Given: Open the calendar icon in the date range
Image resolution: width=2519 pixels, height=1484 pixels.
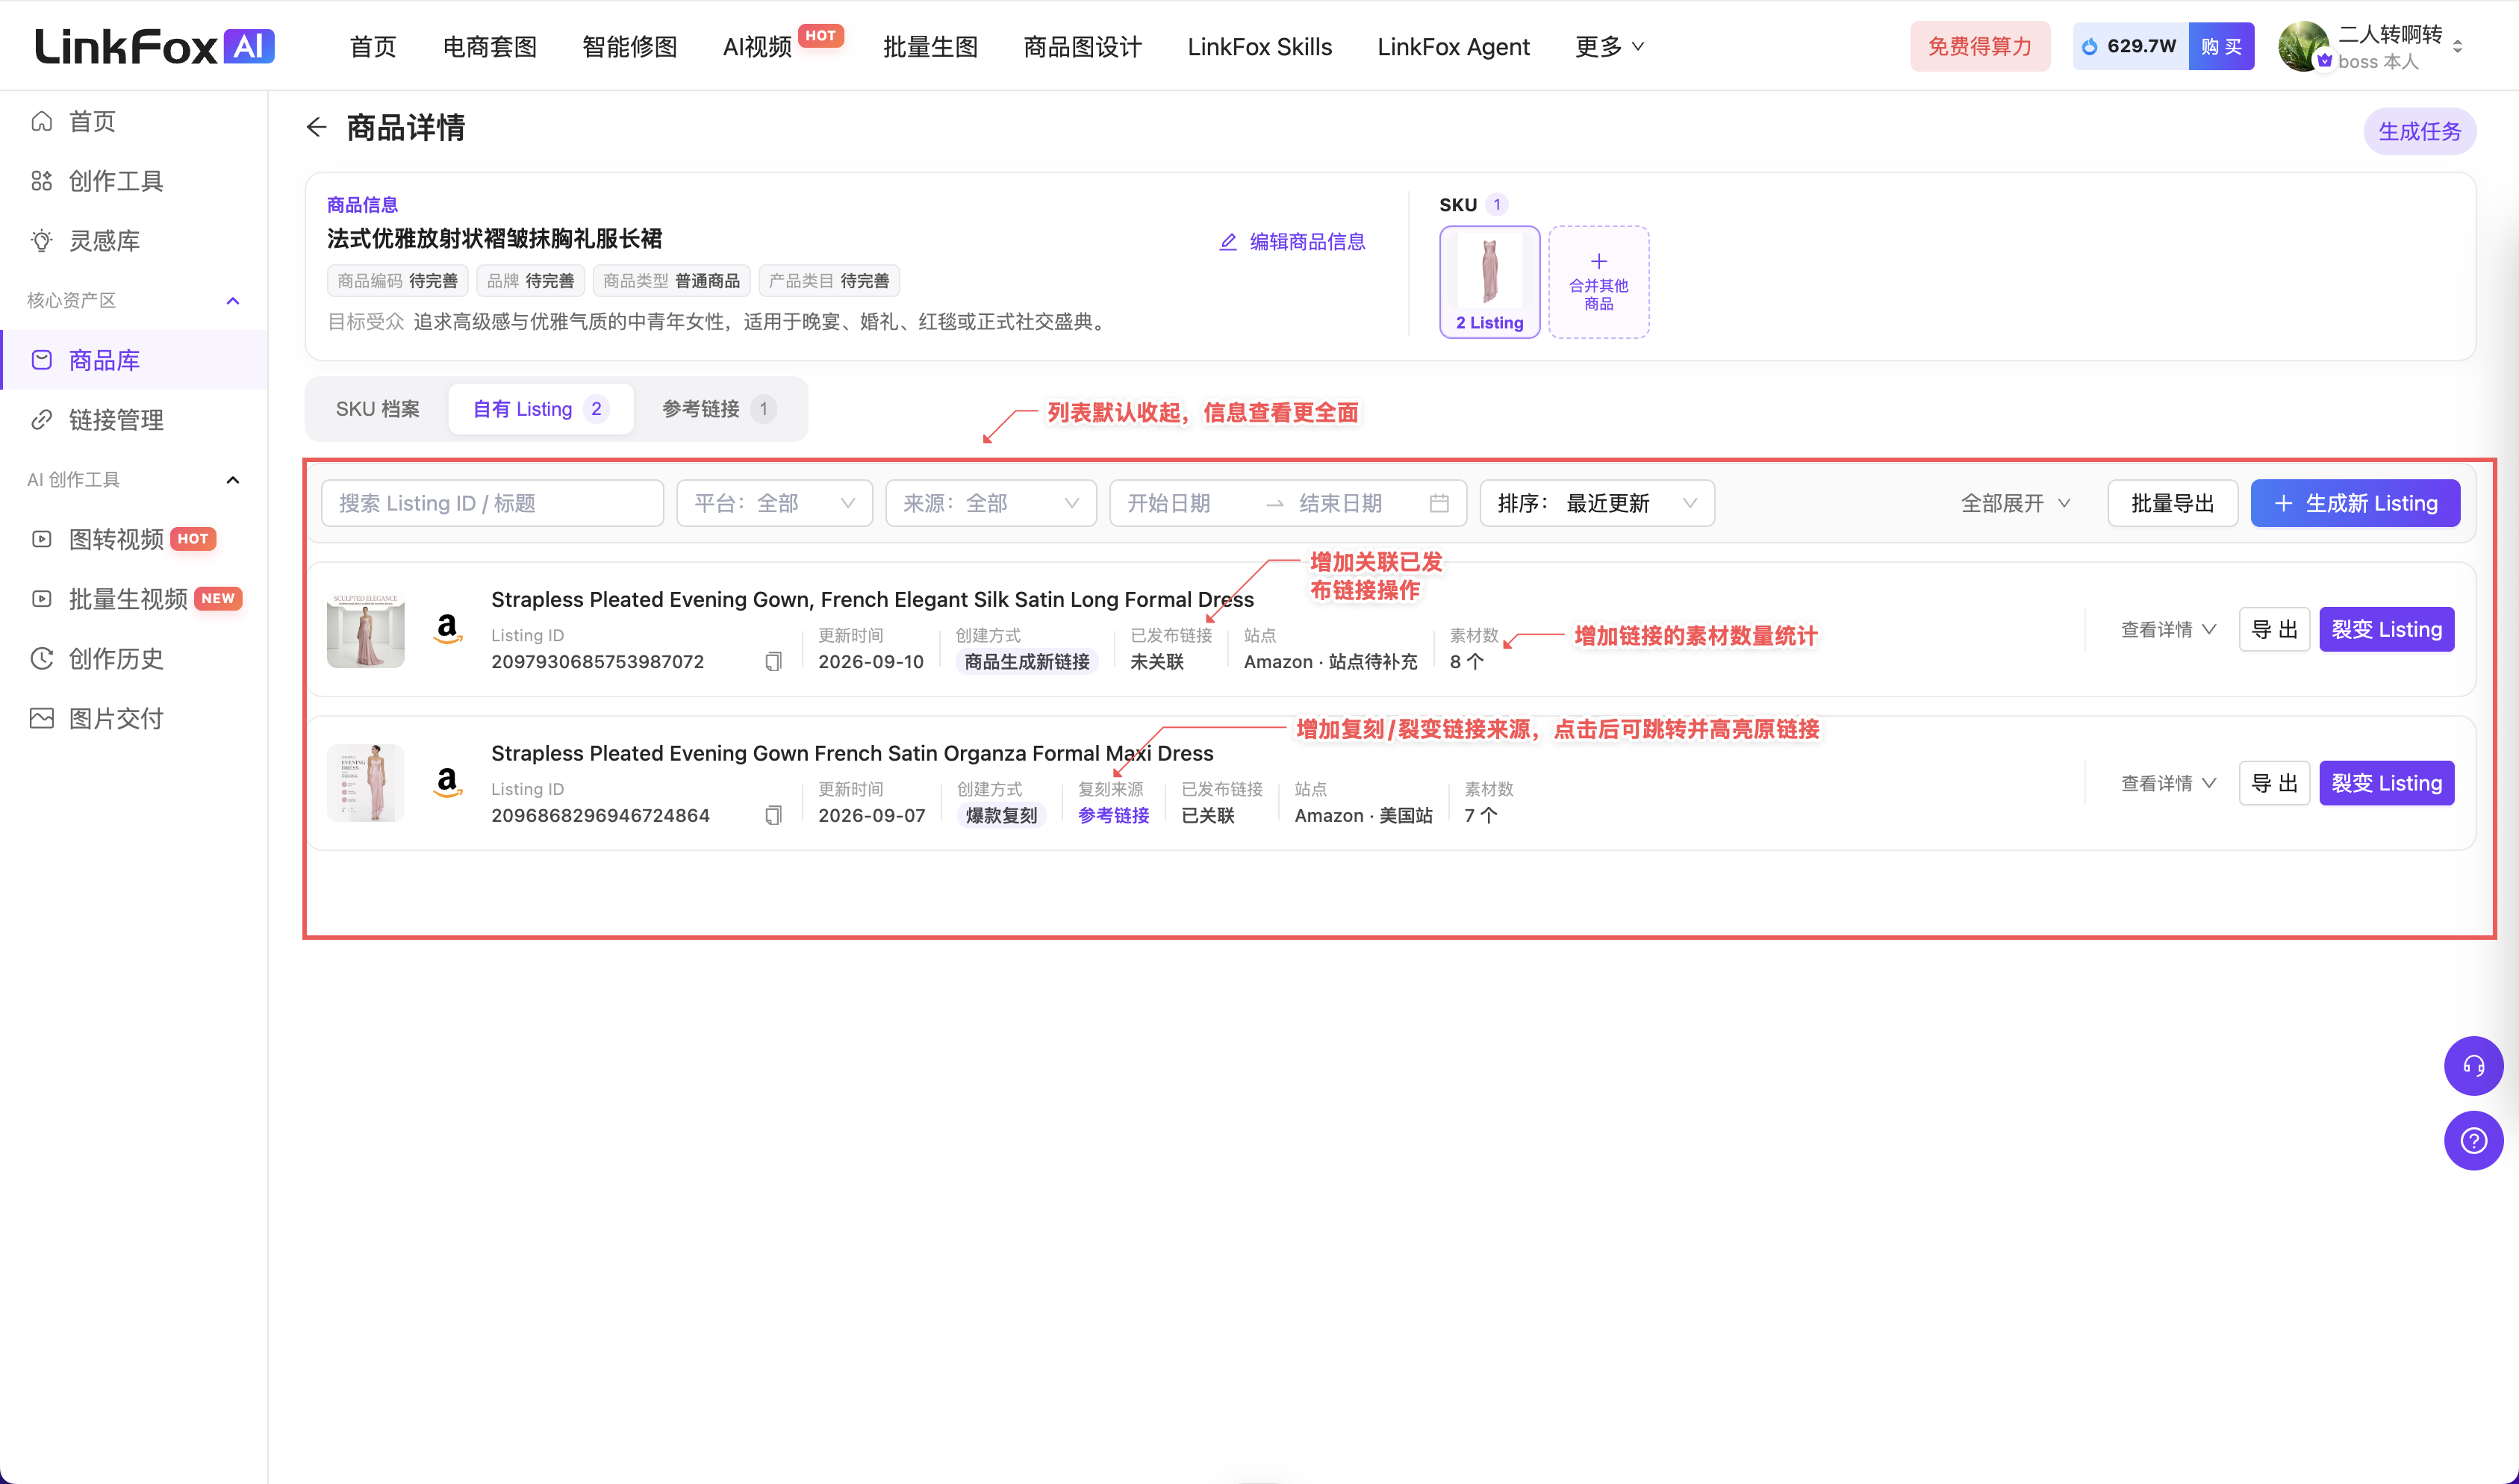Looking at the screenshot, I should [1439, 503].
